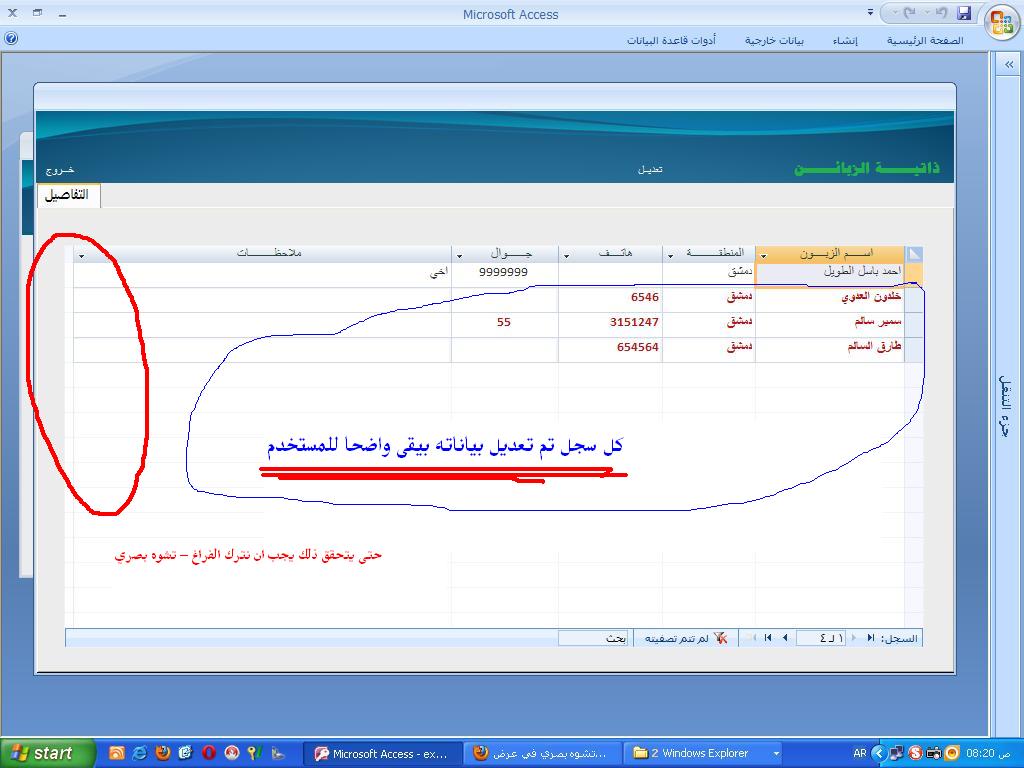Screen dimensions: 1024x768
Task: Launch Opera from quick launch bar
Action: pos(209,753)
